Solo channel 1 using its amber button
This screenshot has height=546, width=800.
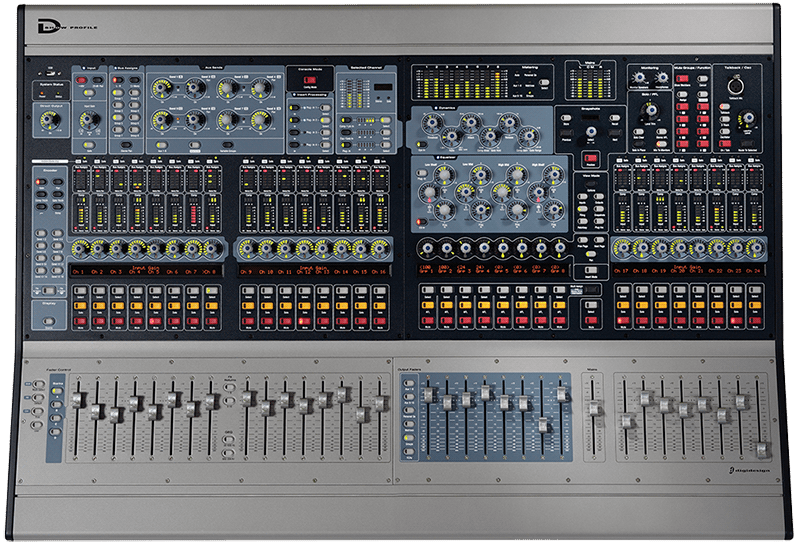(x=80, y=306)
